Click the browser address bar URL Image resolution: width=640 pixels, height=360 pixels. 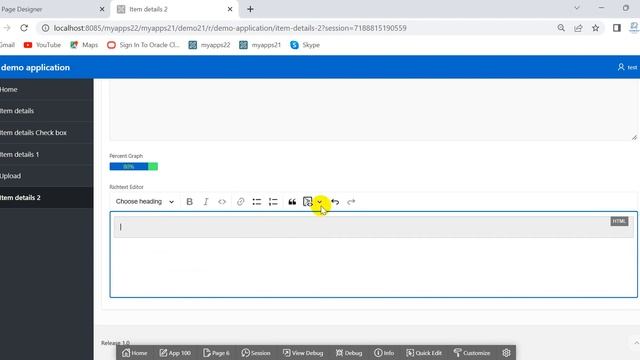coord(230,28)
